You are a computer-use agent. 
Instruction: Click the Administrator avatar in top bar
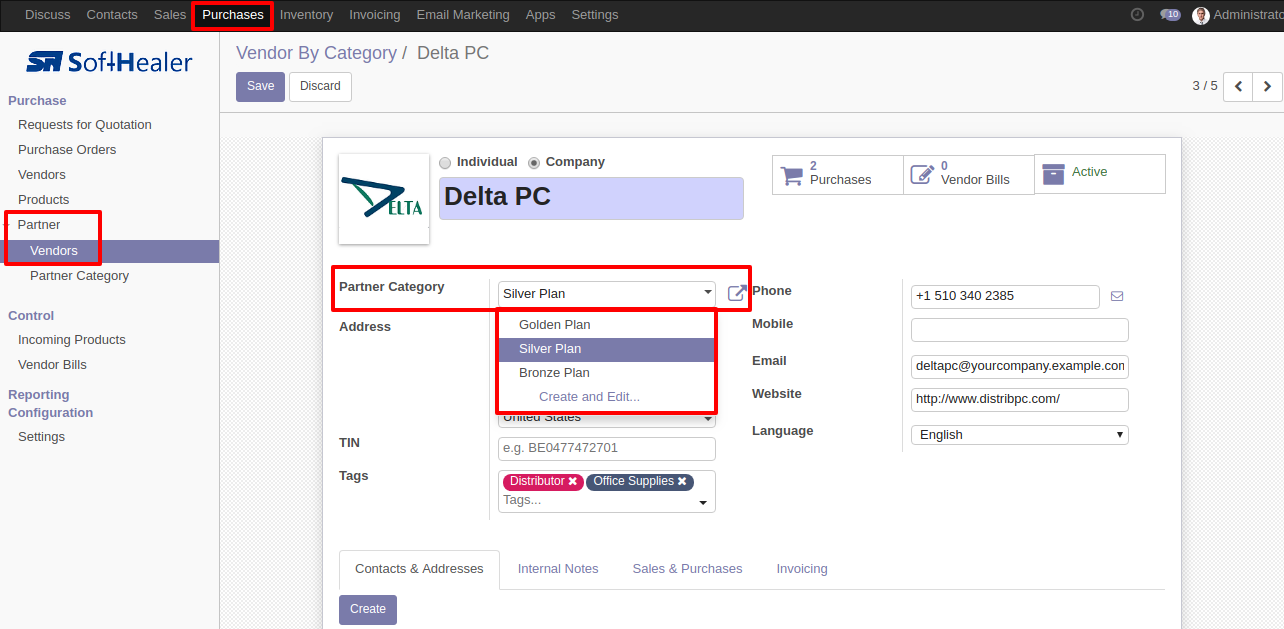click(x=1201, y=15)
